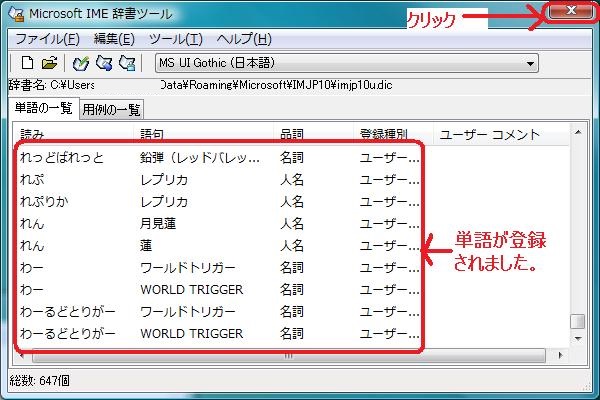Open the 編集(E) menu
The height and width of the screenshot is (400, 600).
tap(114, 39)
